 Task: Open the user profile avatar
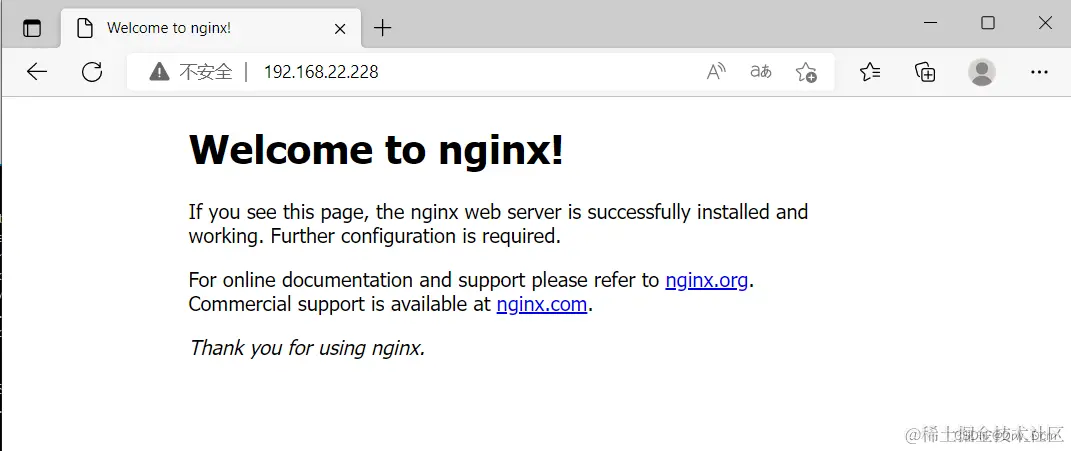[x=982, y=72]
